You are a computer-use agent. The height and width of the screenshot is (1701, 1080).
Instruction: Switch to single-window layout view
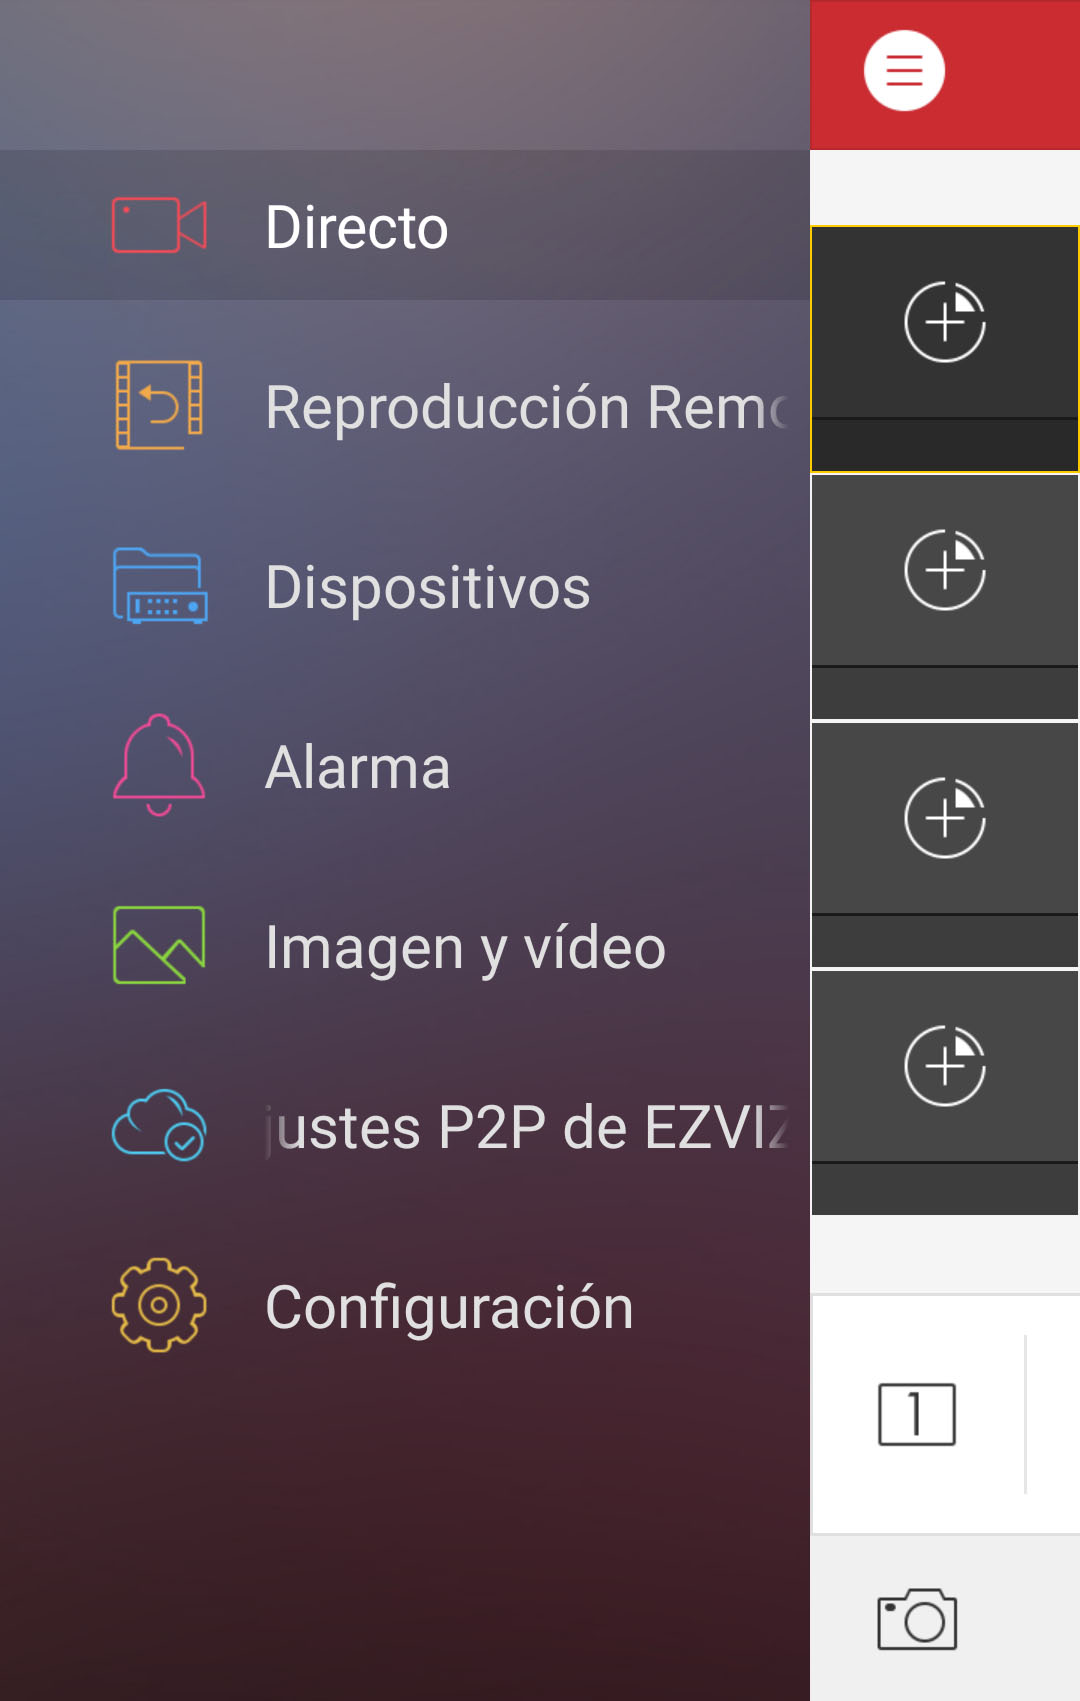tap(917, 1414)
